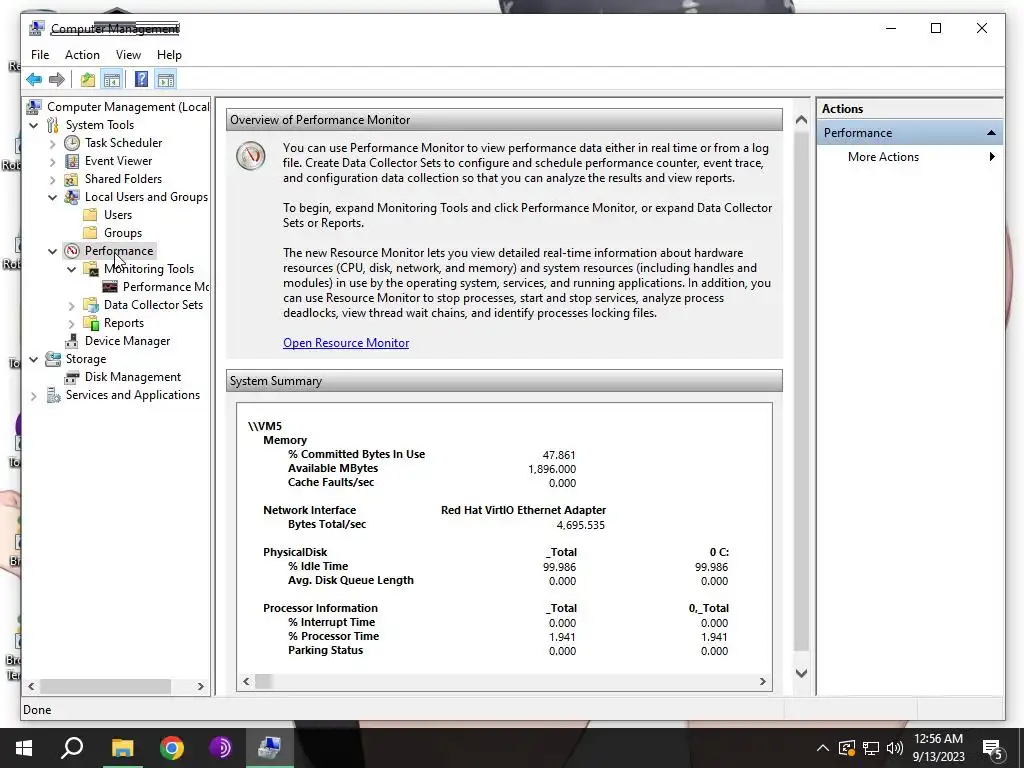1024x768 pixels.
Task: Open the notifications action center icon
Action: 993,749
